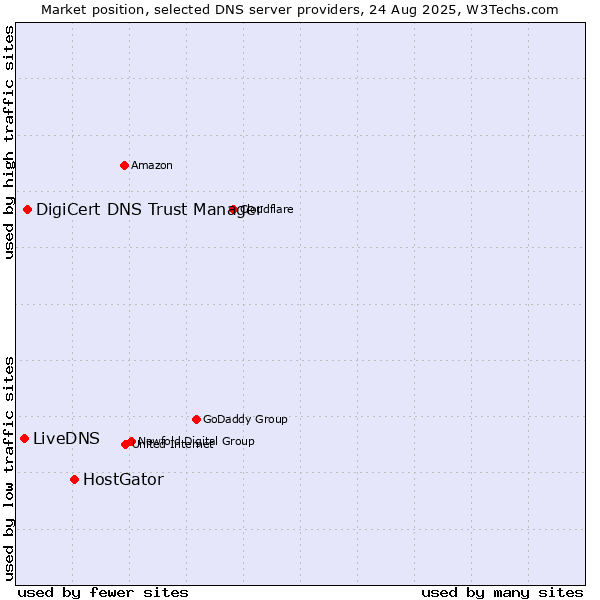Click the 'GoDaddy Group' label text

tap(245, 420)
